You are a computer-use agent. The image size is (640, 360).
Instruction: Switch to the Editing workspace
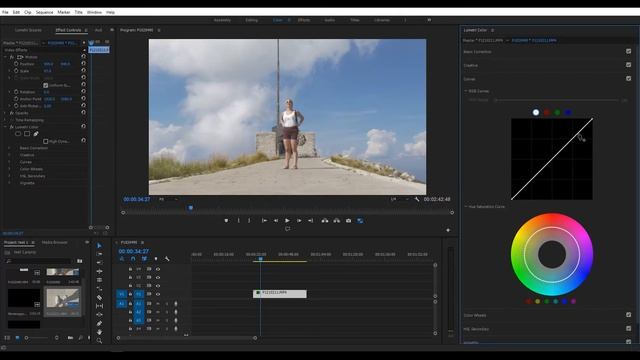click(x=251, y=20)
